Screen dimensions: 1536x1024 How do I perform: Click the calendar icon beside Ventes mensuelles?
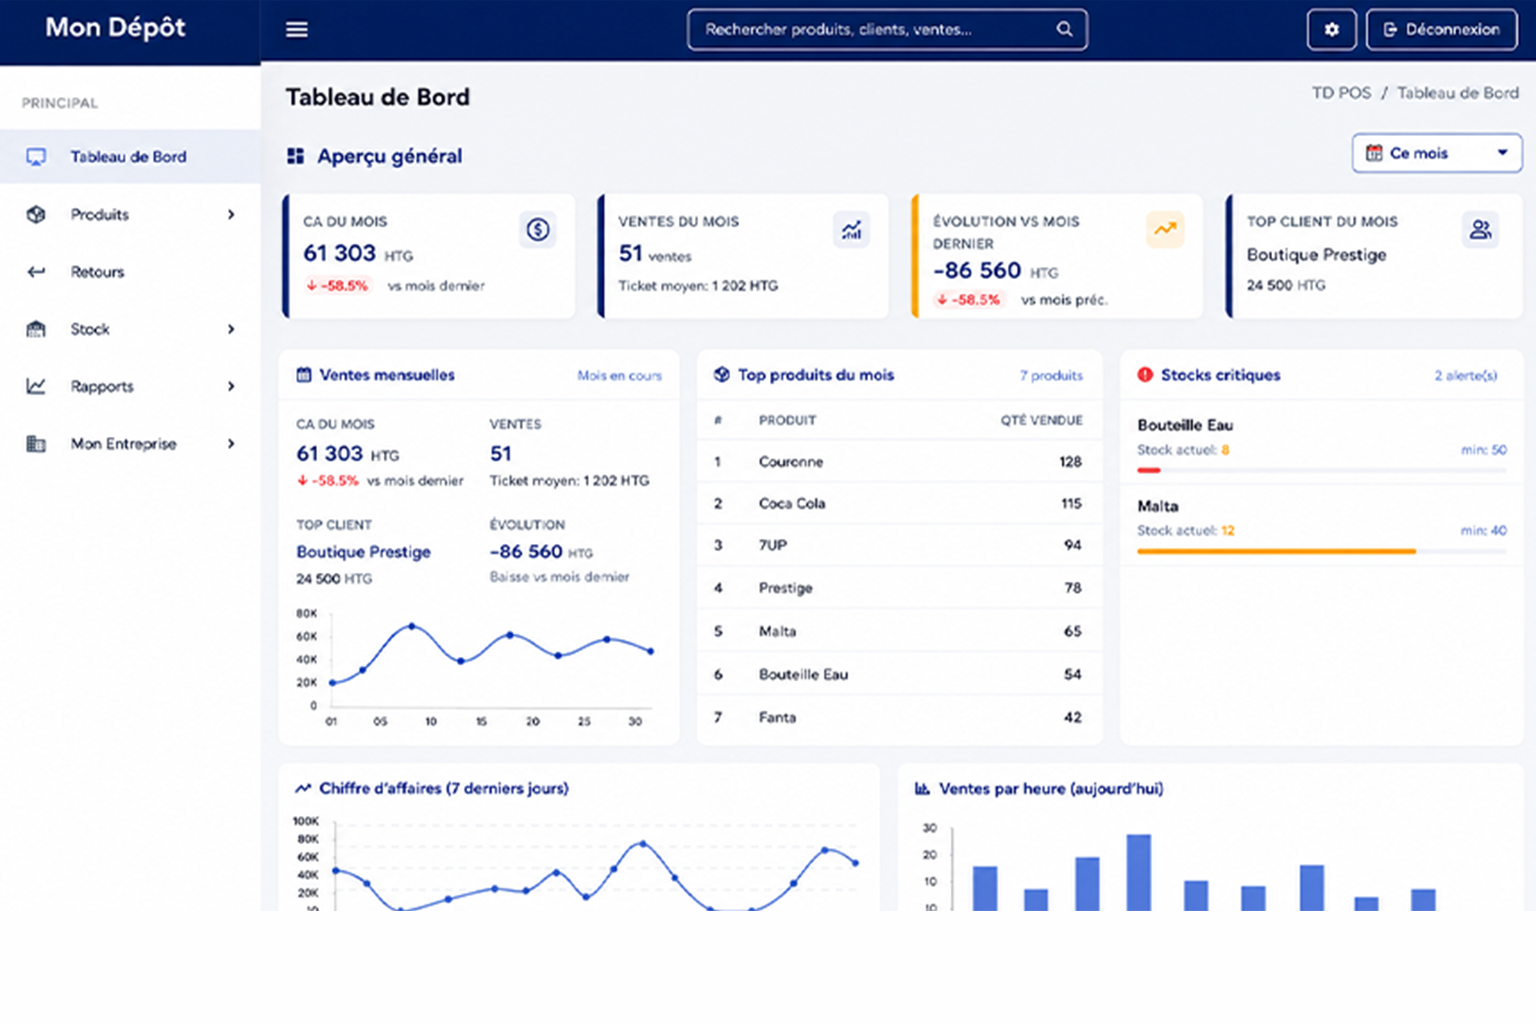pos(304,375)
